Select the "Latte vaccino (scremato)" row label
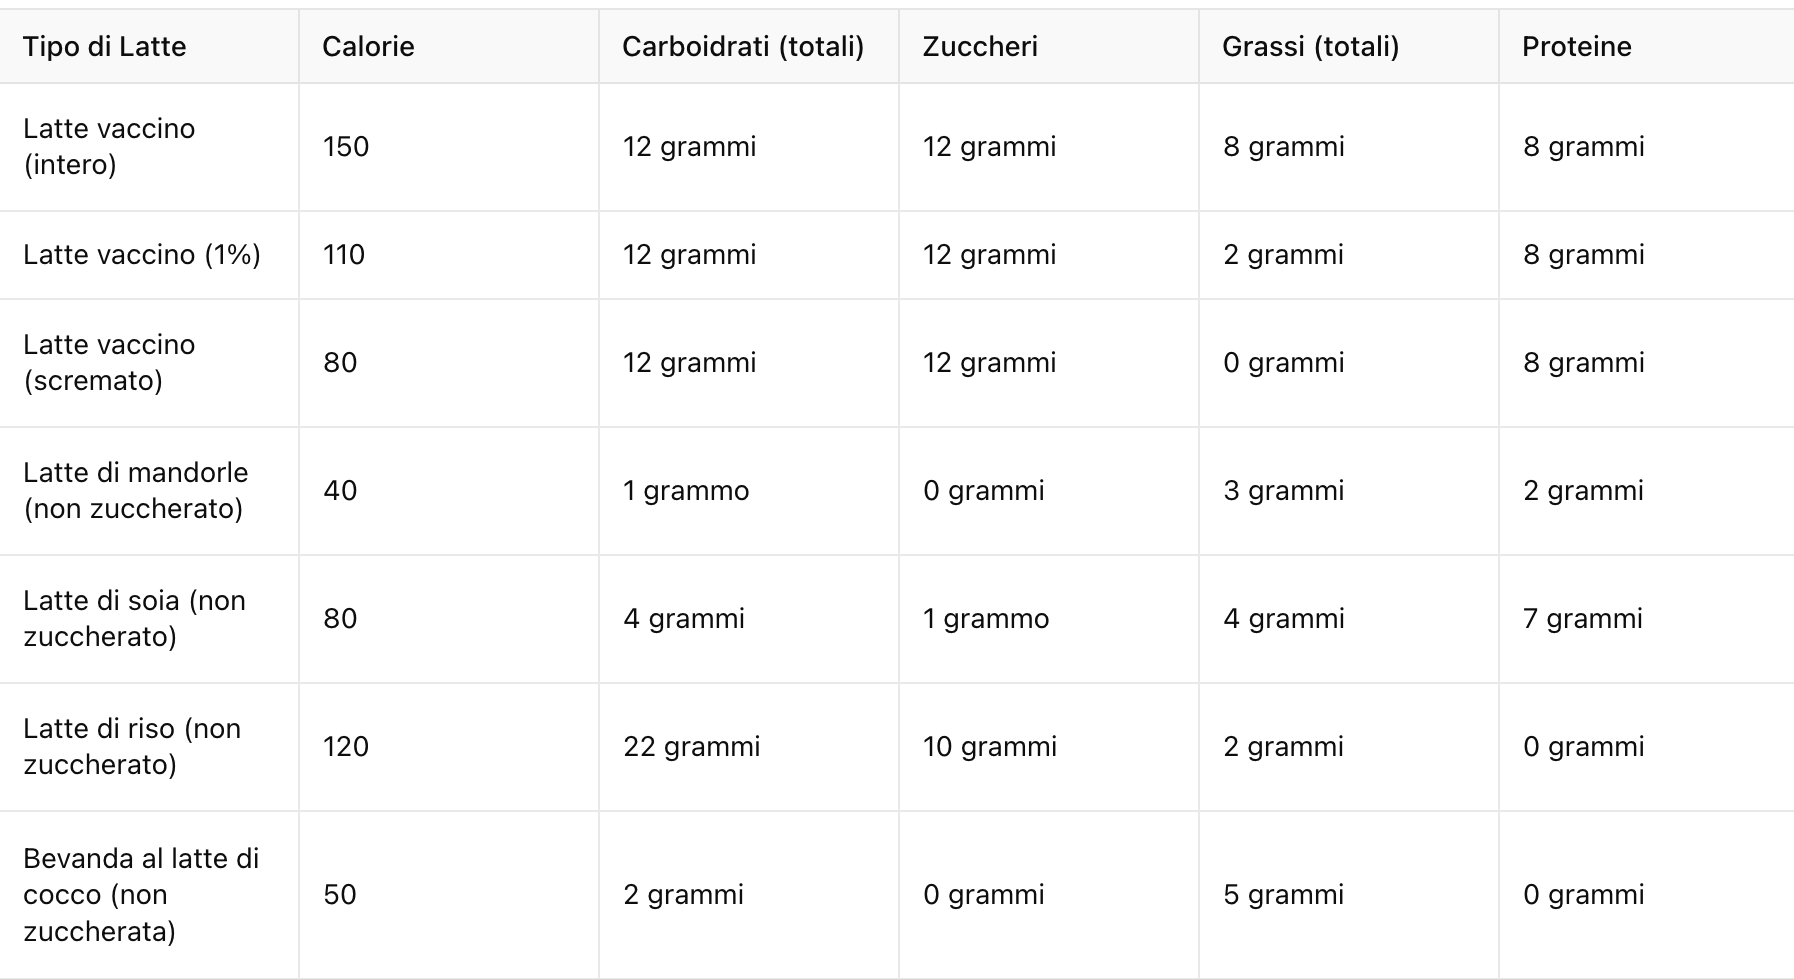1794x979 pixels. click(x=109, y=362)
